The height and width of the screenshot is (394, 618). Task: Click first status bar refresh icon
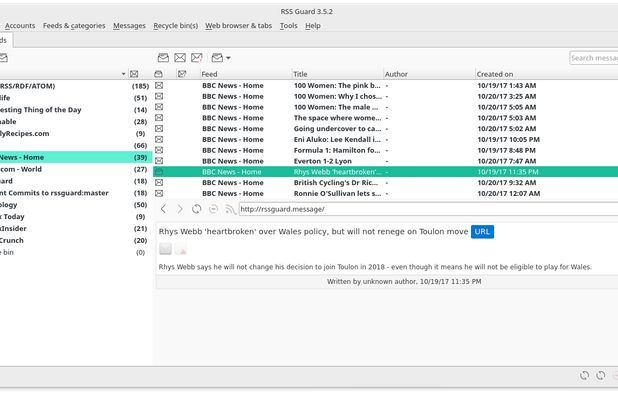[x=584, y=375]
